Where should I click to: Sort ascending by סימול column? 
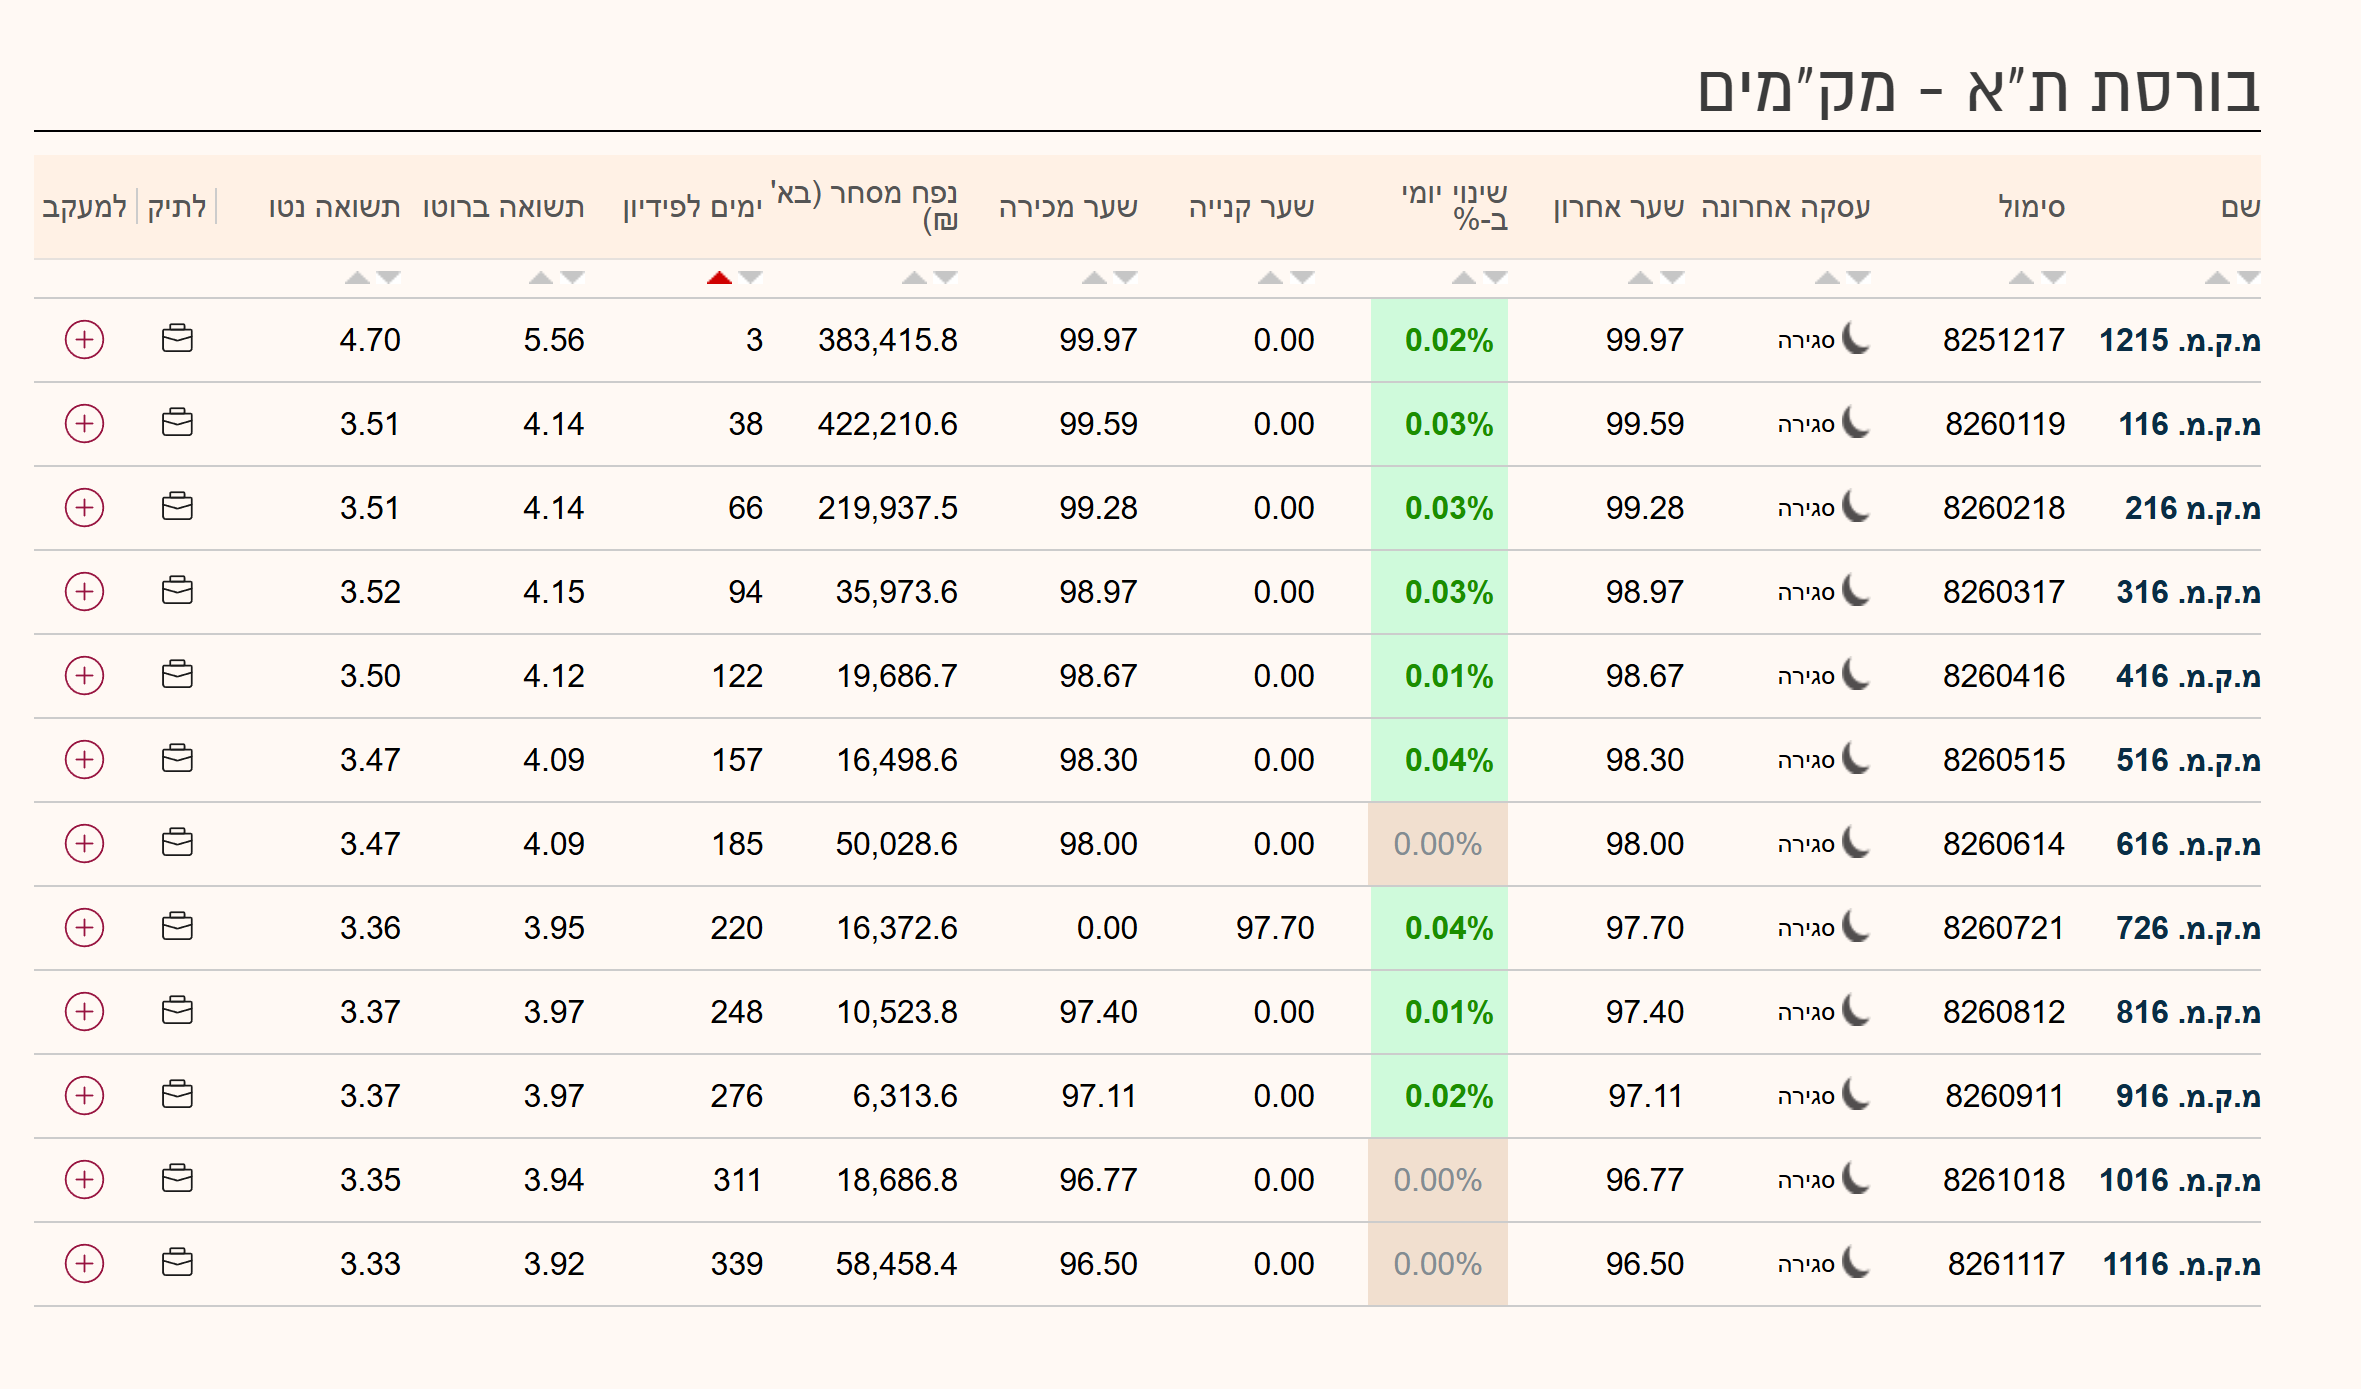tap(2020, 278)
